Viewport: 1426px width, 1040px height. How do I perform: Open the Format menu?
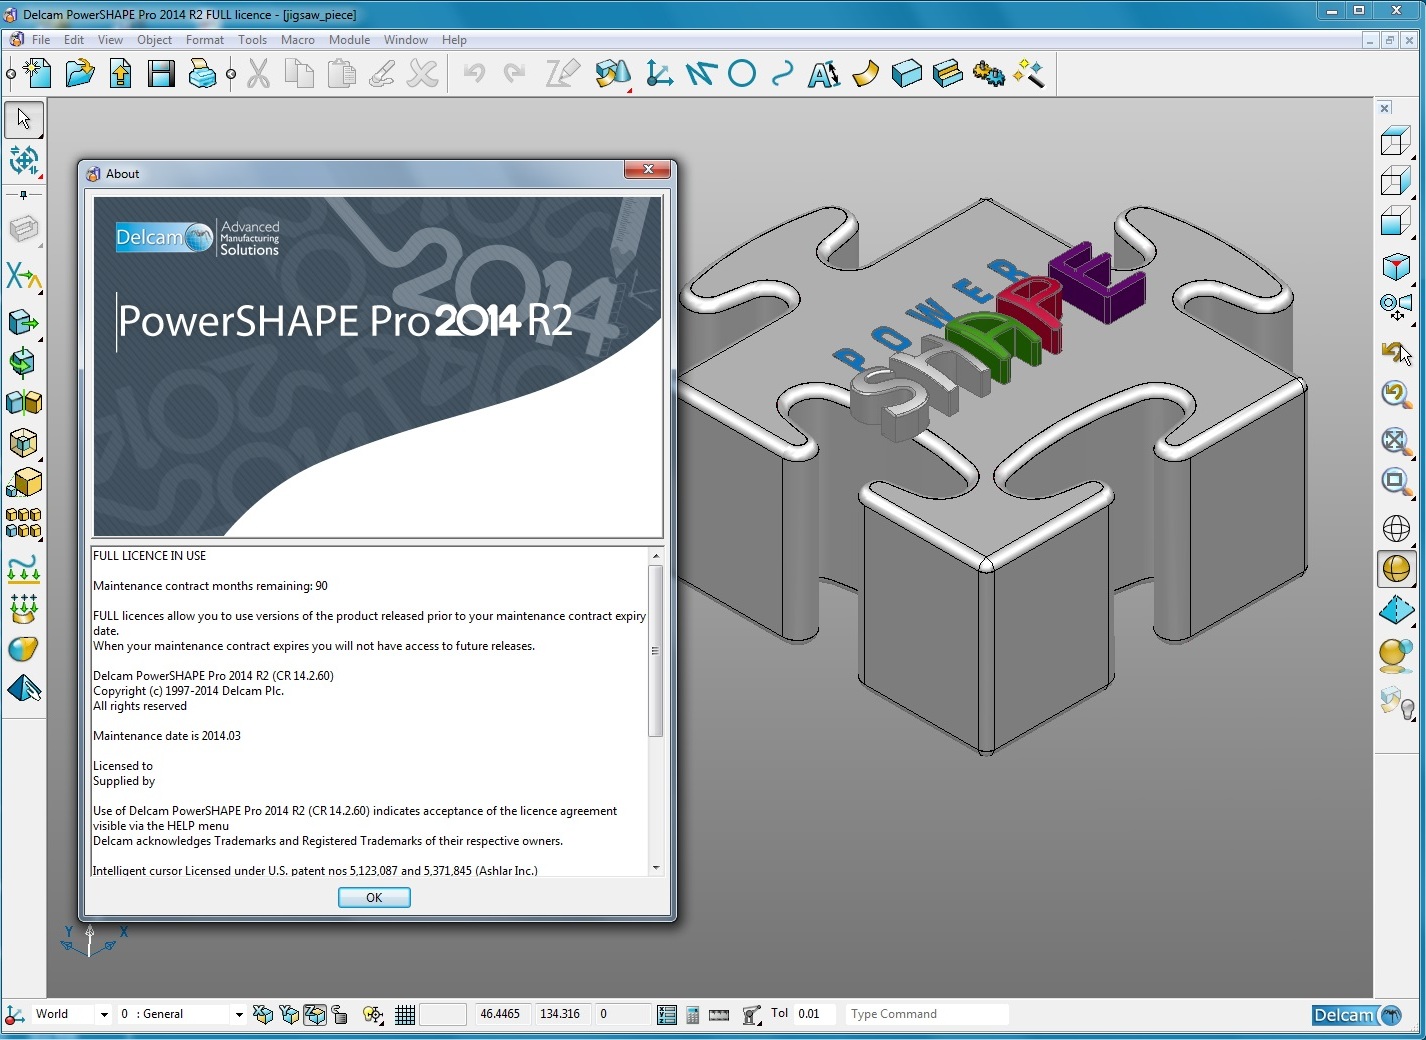pos(204,40)
